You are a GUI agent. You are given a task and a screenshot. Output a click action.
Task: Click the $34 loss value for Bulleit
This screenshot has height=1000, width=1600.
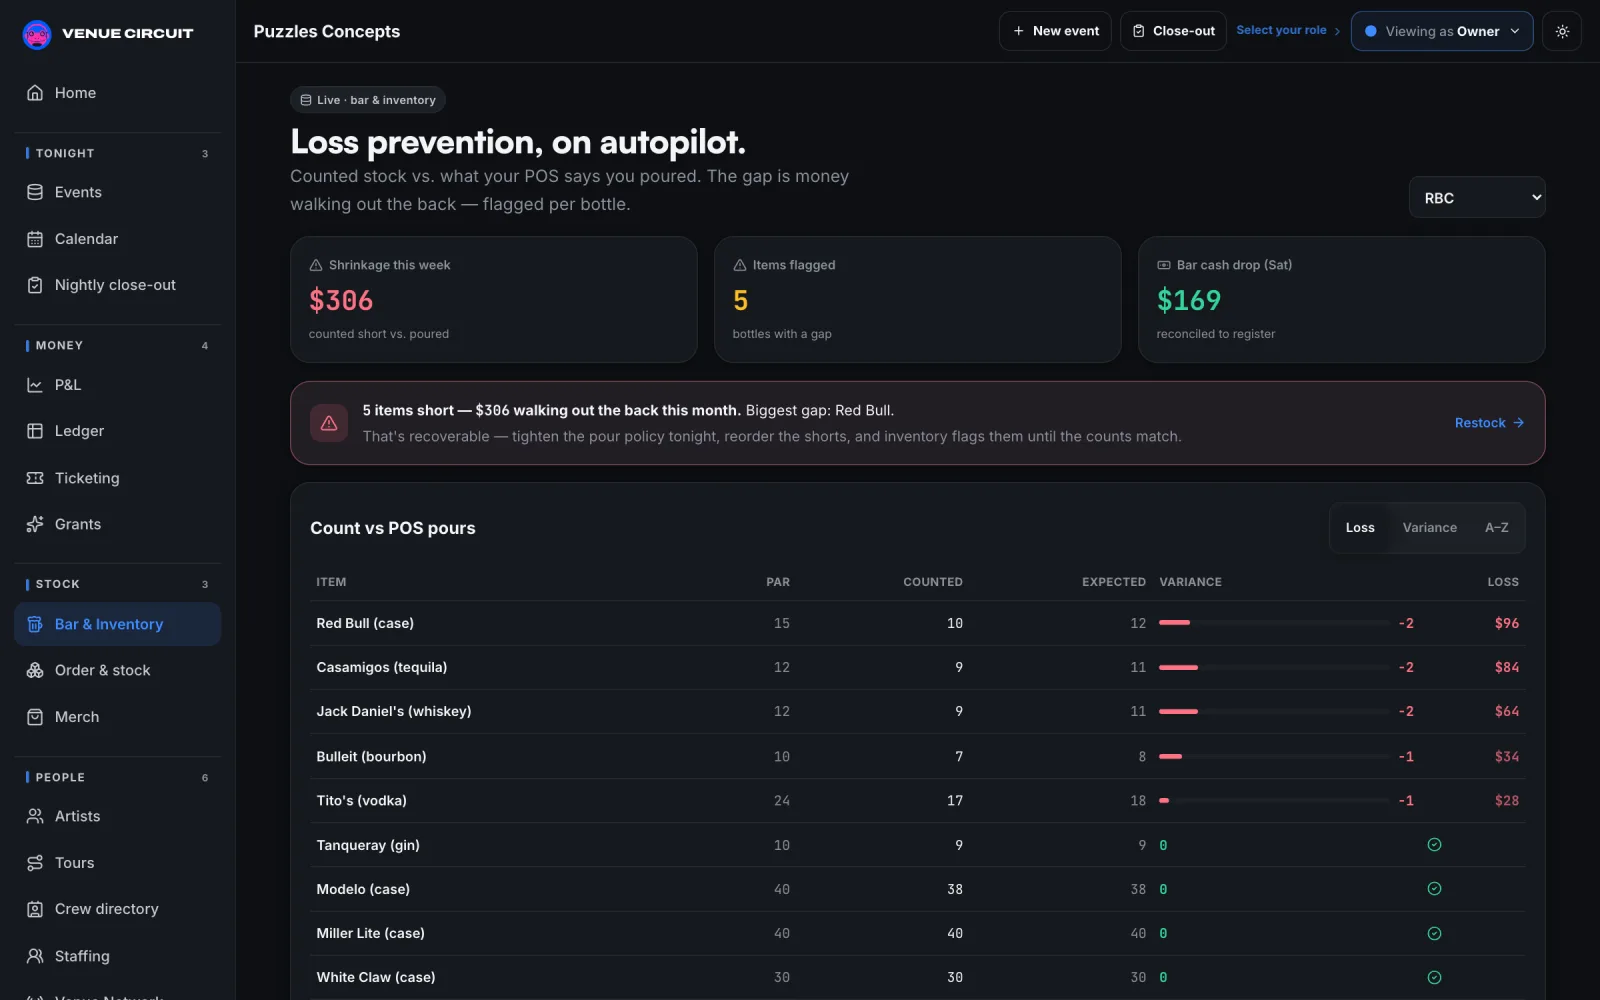click(x=1506, y=756)
